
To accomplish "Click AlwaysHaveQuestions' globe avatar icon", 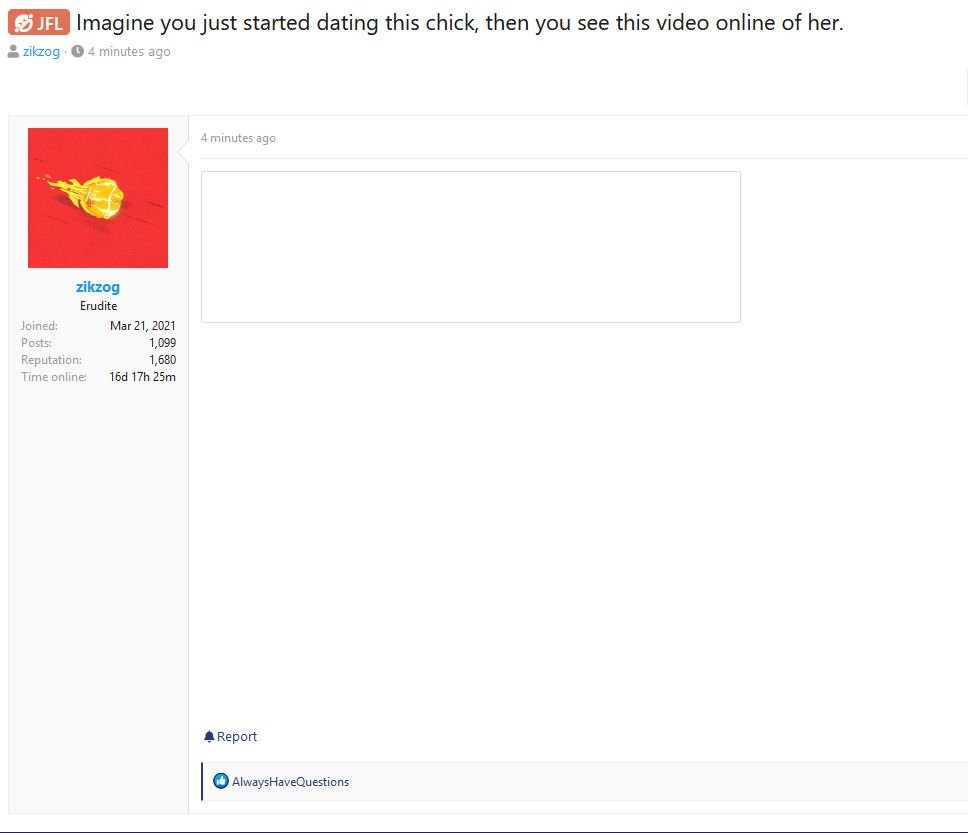I will pos(221,781).
